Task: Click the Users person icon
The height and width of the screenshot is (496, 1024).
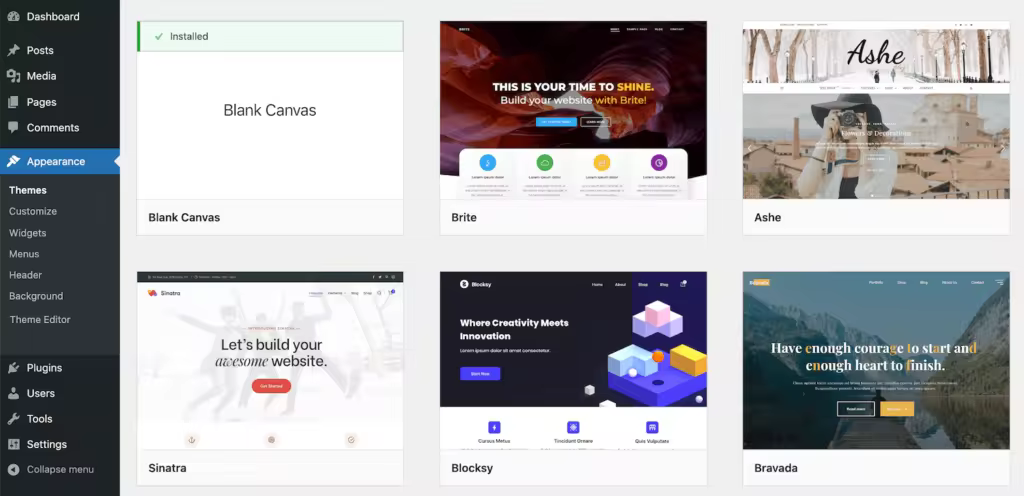Action: pyautogui.click(x=13, y=393)
